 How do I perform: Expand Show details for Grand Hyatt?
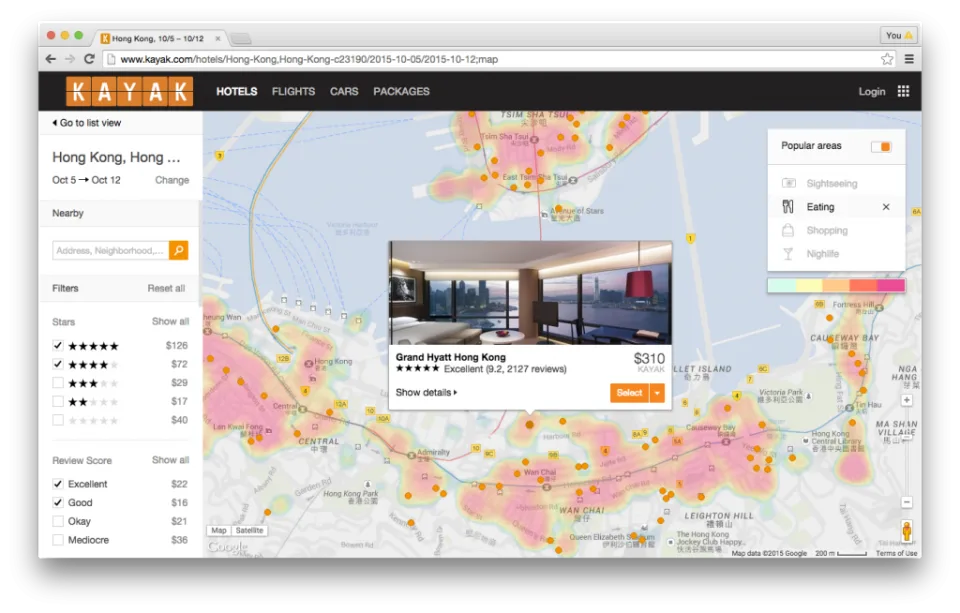[426, 393]
